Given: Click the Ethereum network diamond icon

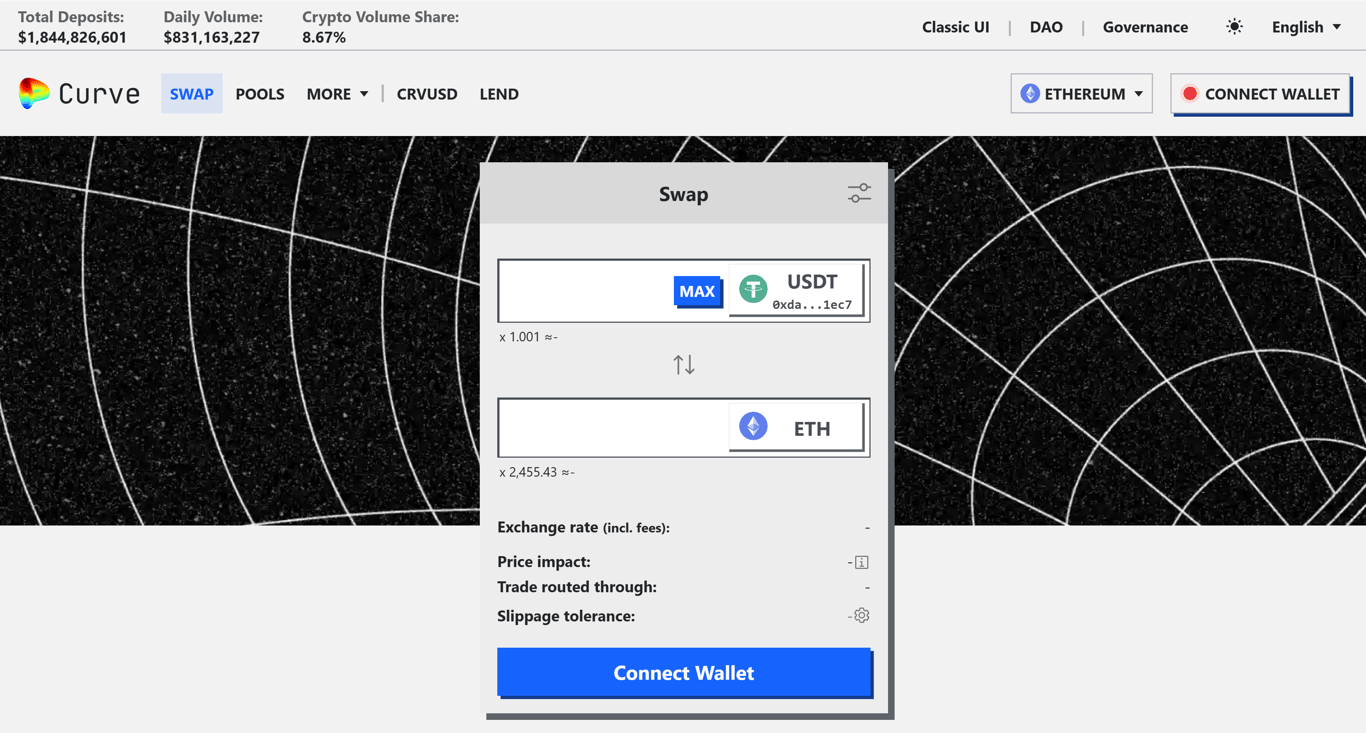Looking at the screenshot, I should (x=1030, y=93).
